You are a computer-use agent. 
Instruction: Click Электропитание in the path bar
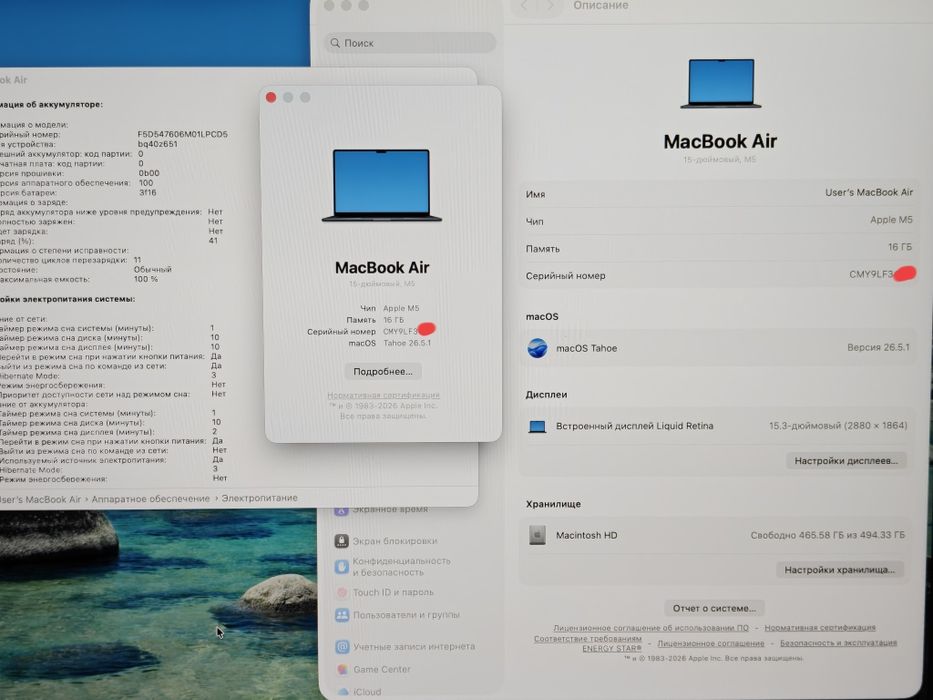tap(259, 498)
